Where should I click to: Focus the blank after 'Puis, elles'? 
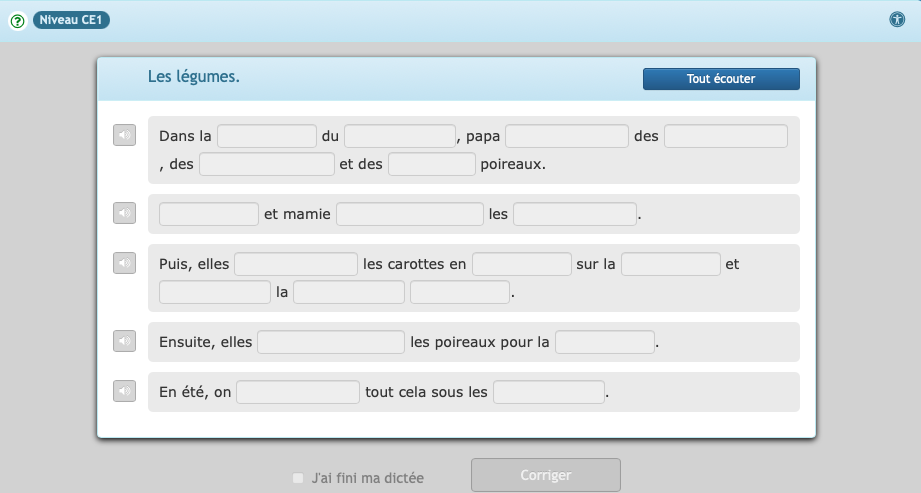(296, 264)
